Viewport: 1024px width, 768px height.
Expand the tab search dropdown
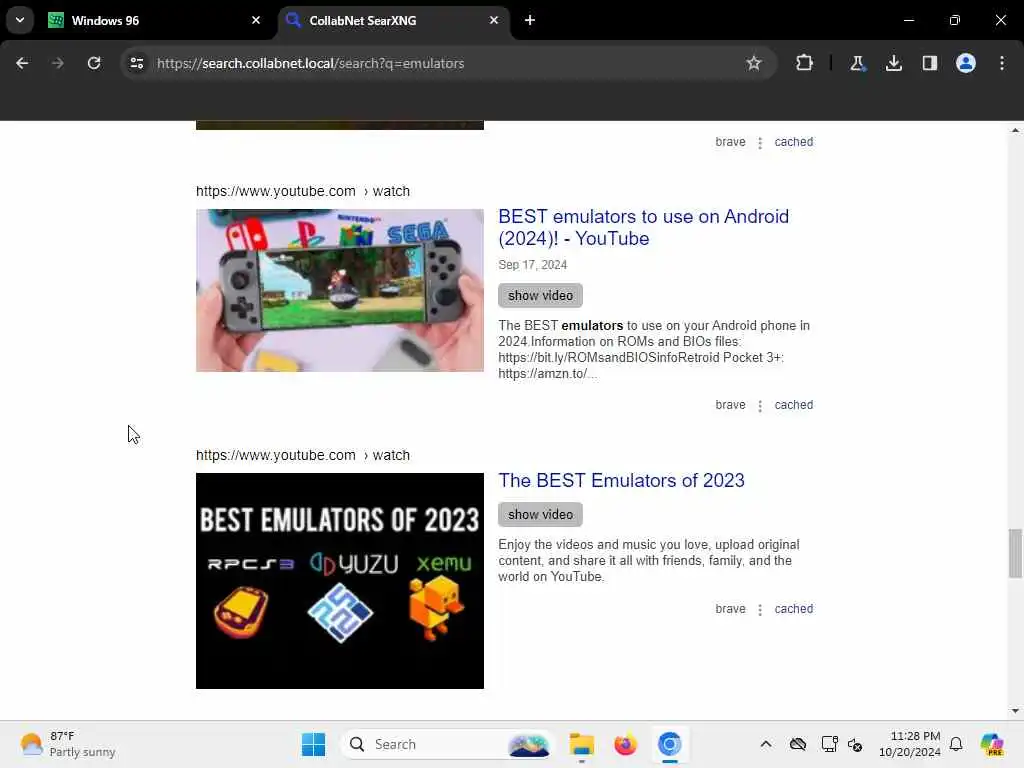point(20,20)
